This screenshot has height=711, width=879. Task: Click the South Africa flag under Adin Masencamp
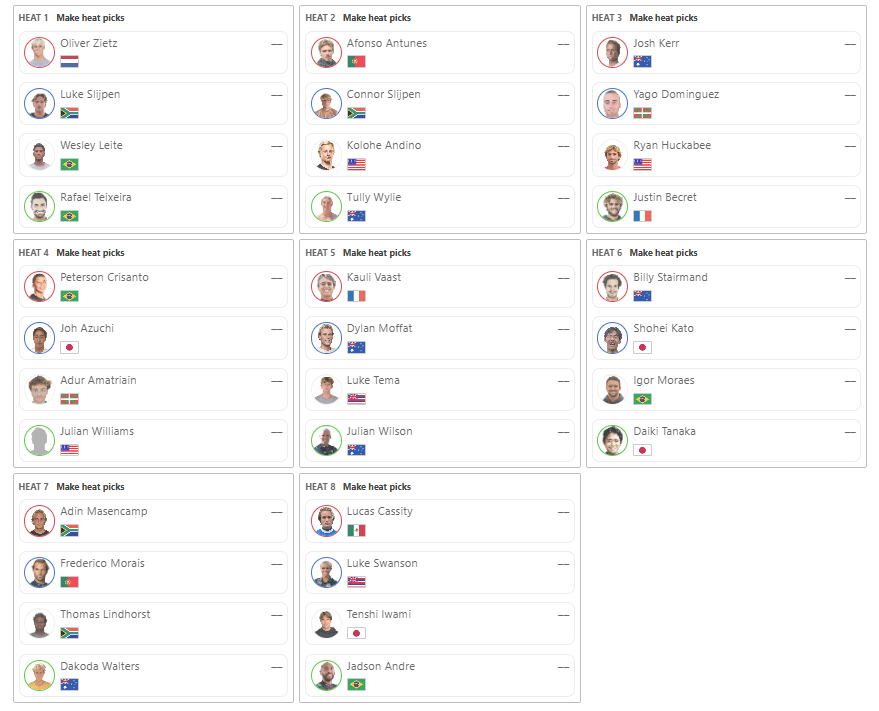(x=70, y=530)
